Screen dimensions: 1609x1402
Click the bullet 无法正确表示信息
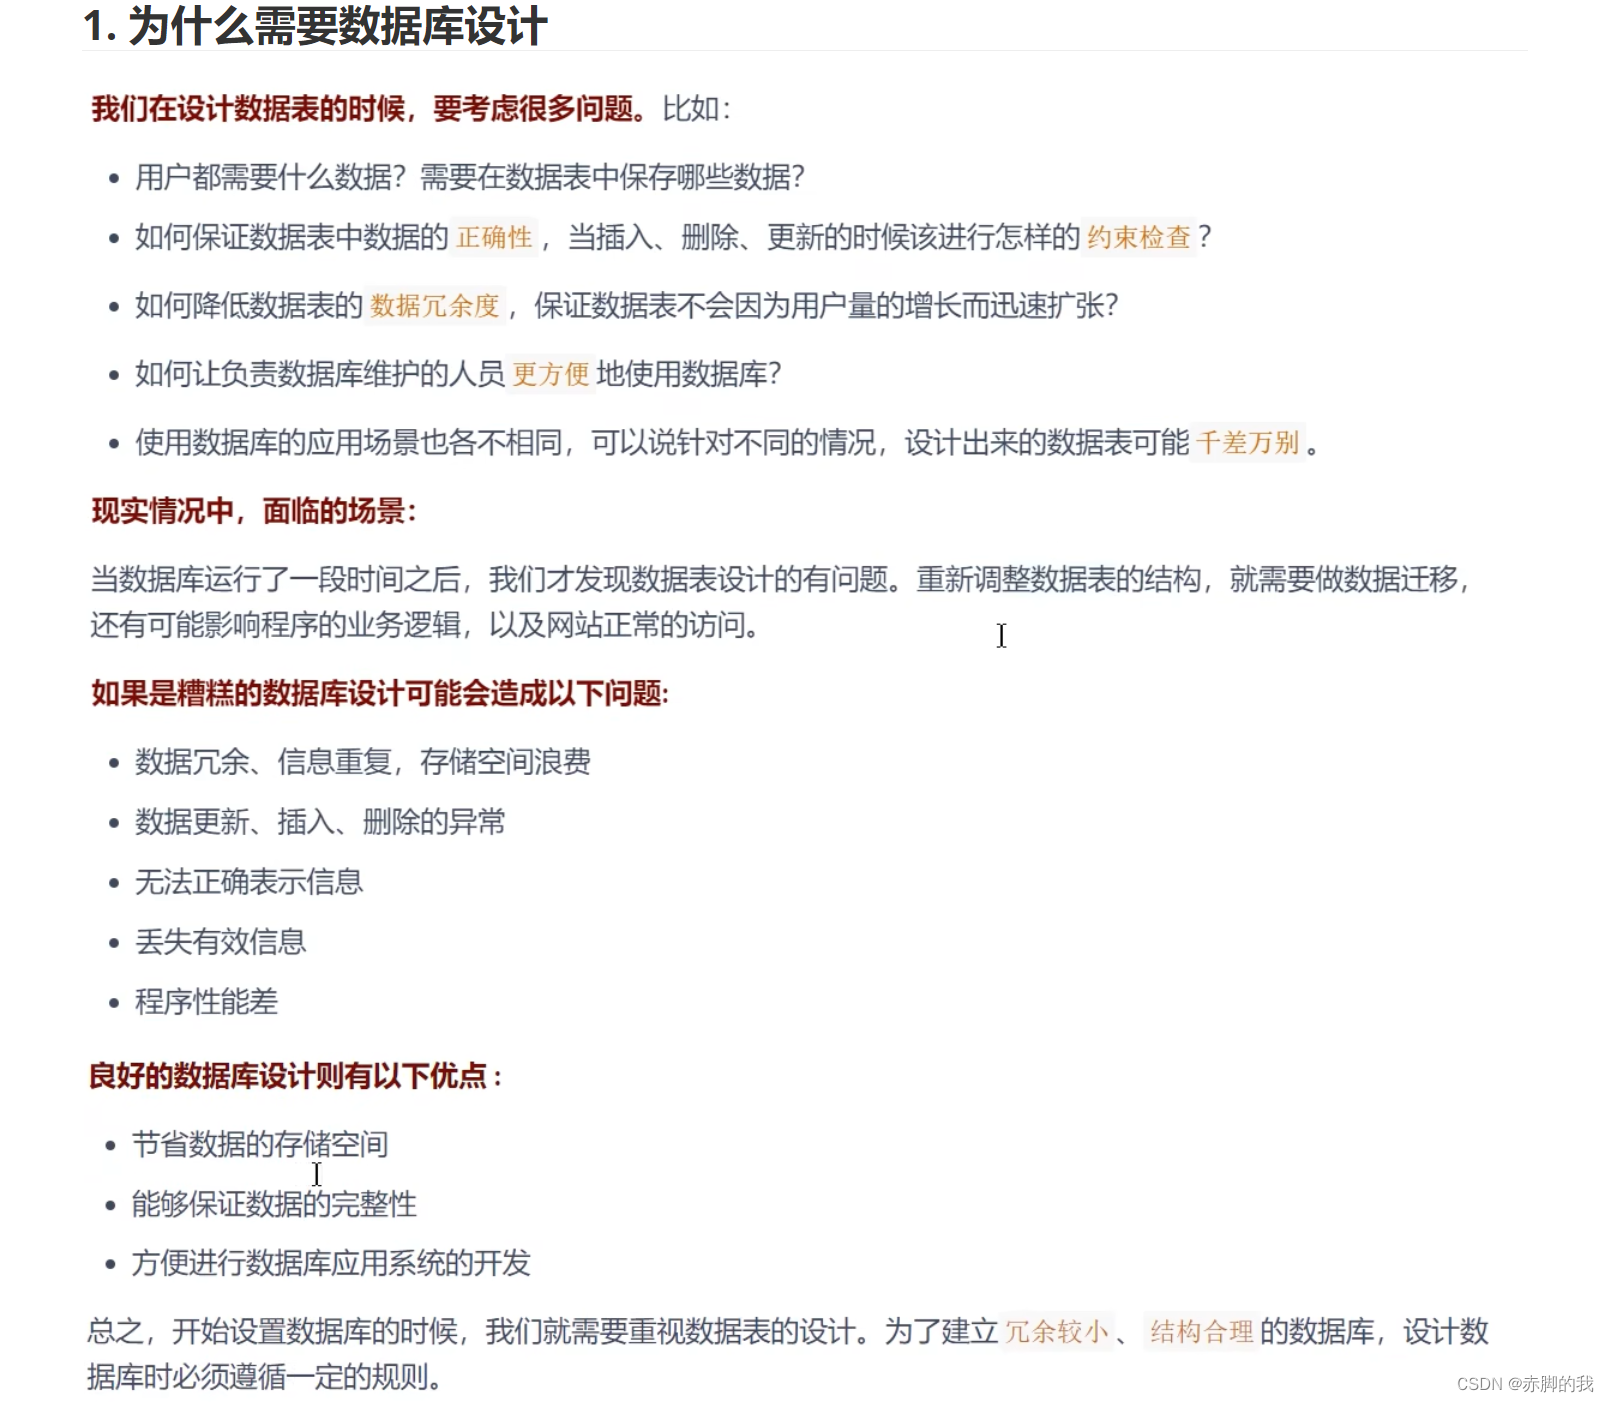(249, 882)
